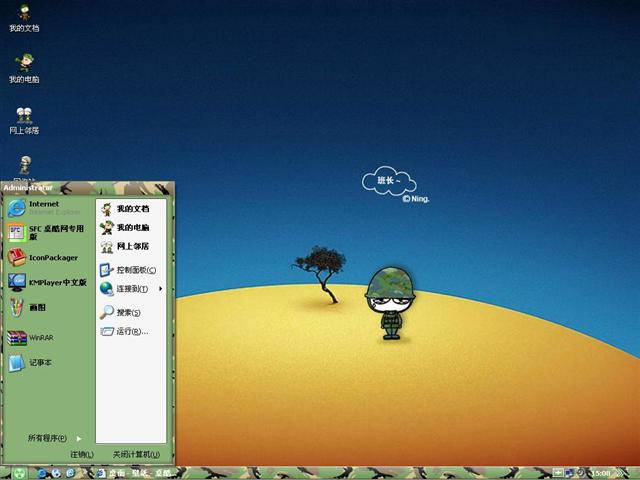Expand the 连接到(T) submenu

coord(131,289)
